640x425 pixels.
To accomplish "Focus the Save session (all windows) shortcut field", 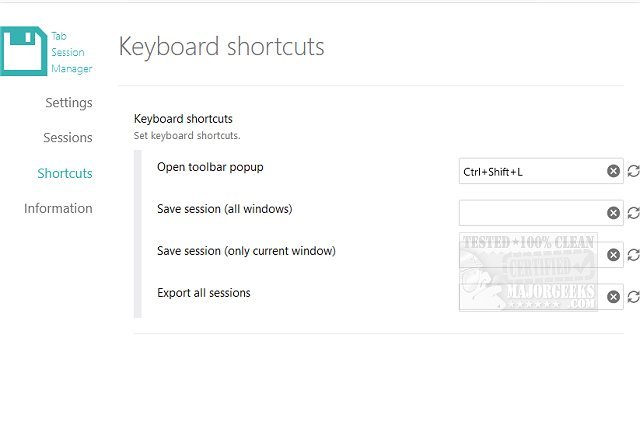I will [x=530, y=213].
